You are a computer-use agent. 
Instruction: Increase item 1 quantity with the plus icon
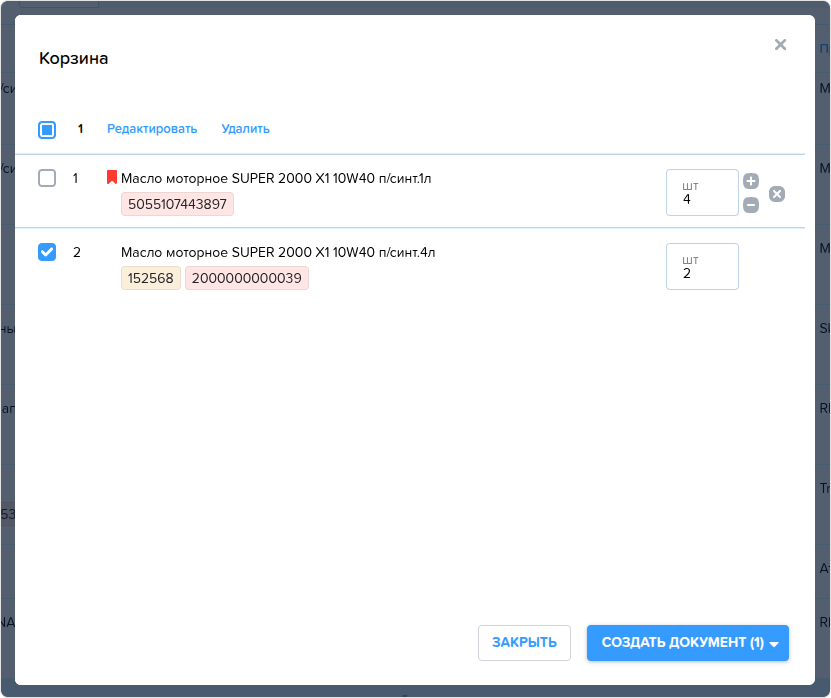coord(750,181)
